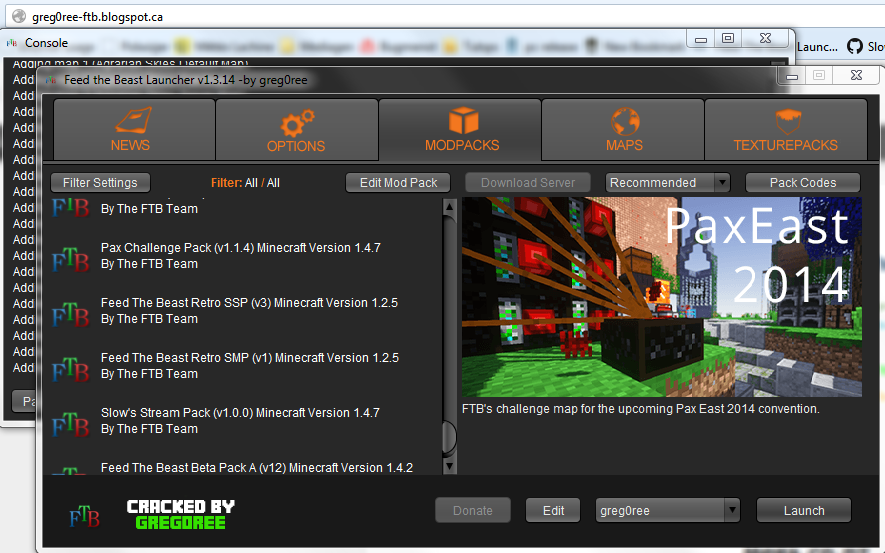Screen dimensions: 885x553
Task: Click the Download Server button
Action: click(x=528, y=183)
